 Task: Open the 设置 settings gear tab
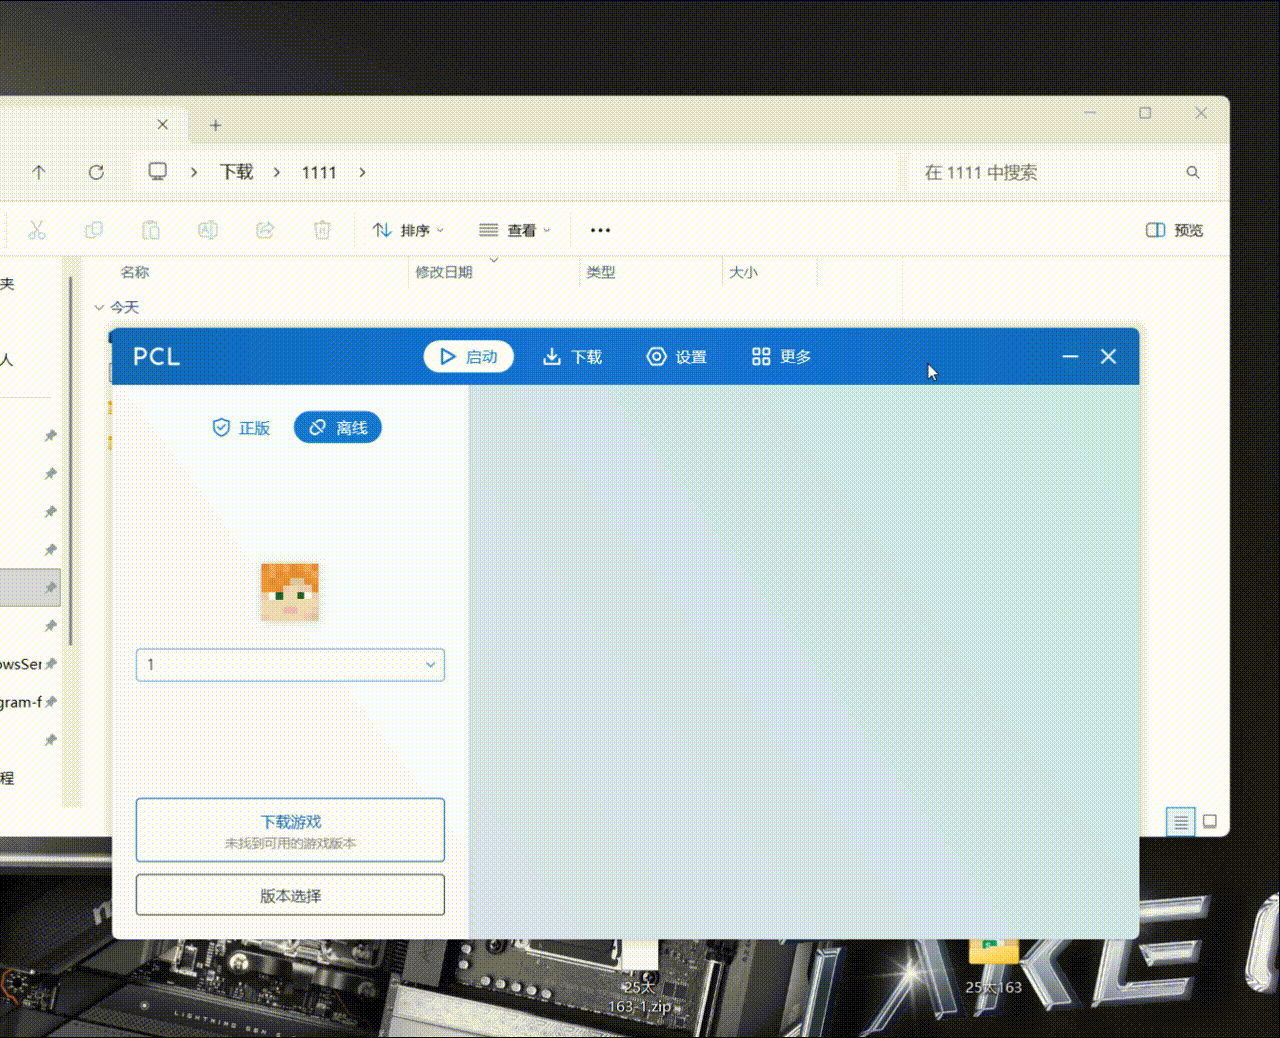[x=677, y=357]
